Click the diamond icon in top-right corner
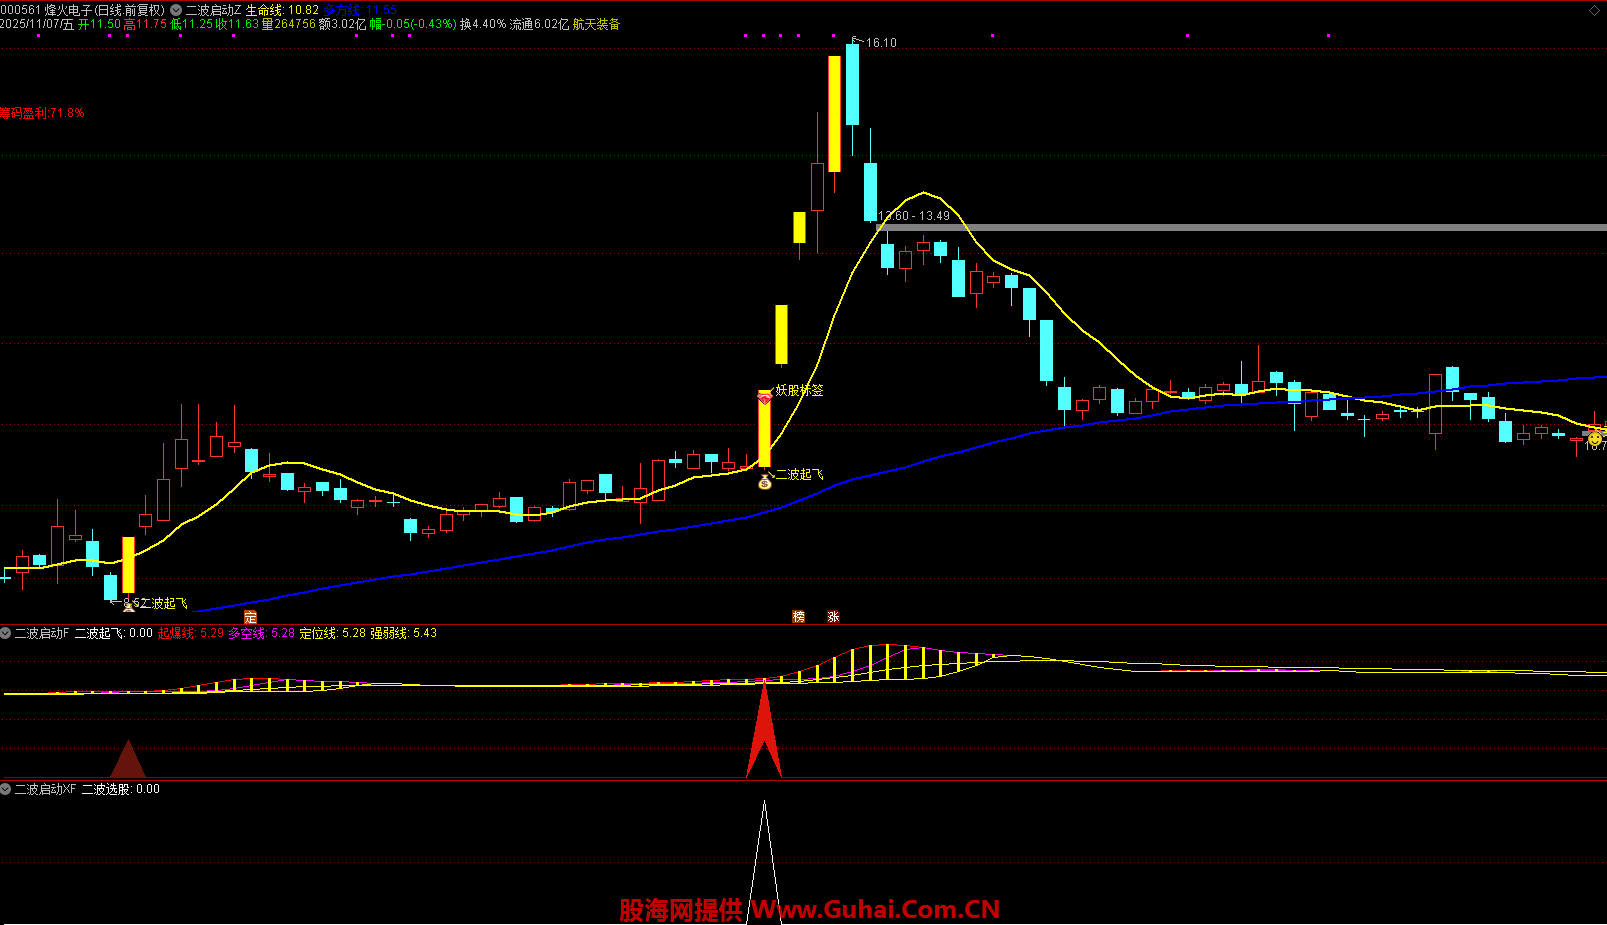Image resolution: width=1607 pixels, height=925 pixels. click(x=1594, y=11)
